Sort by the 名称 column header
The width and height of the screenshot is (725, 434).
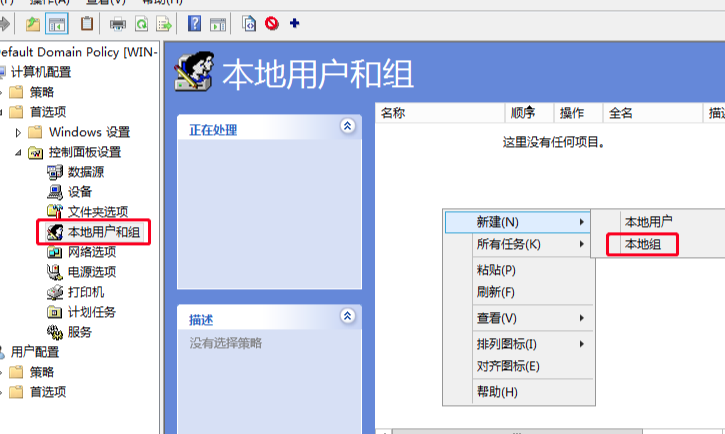(x=393, y=113)
